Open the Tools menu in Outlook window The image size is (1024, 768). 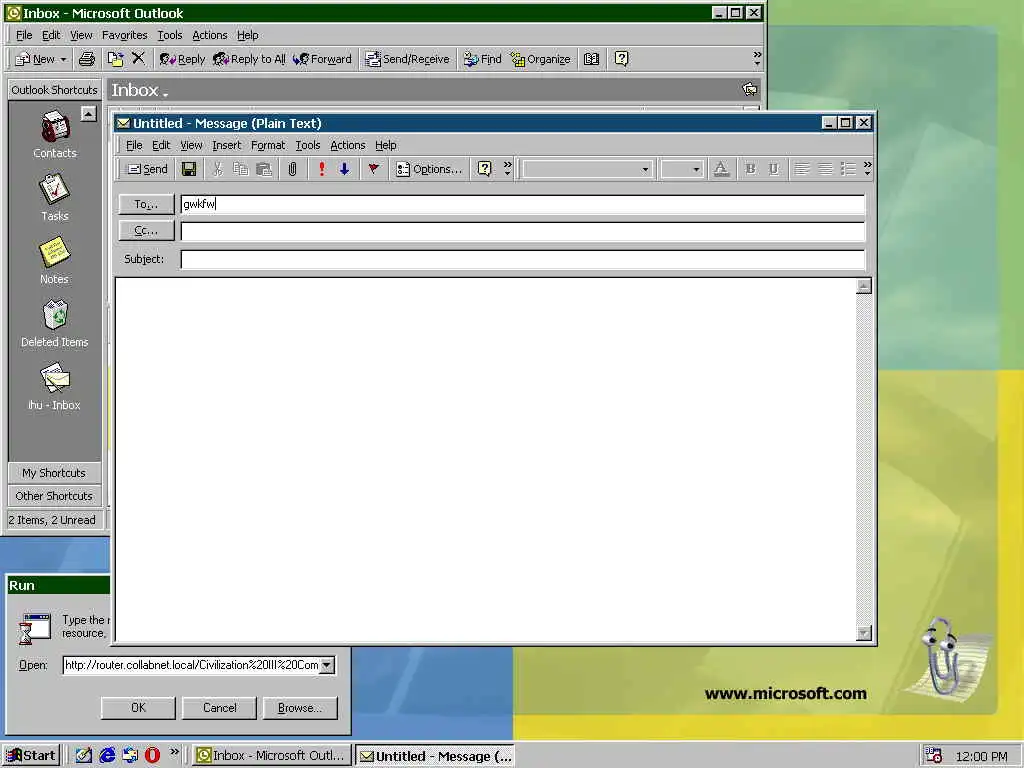pos(170,35)
